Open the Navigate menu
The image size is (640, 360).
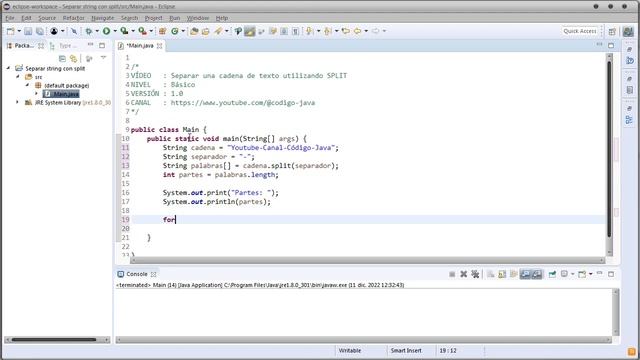click(x=102, y=18)
